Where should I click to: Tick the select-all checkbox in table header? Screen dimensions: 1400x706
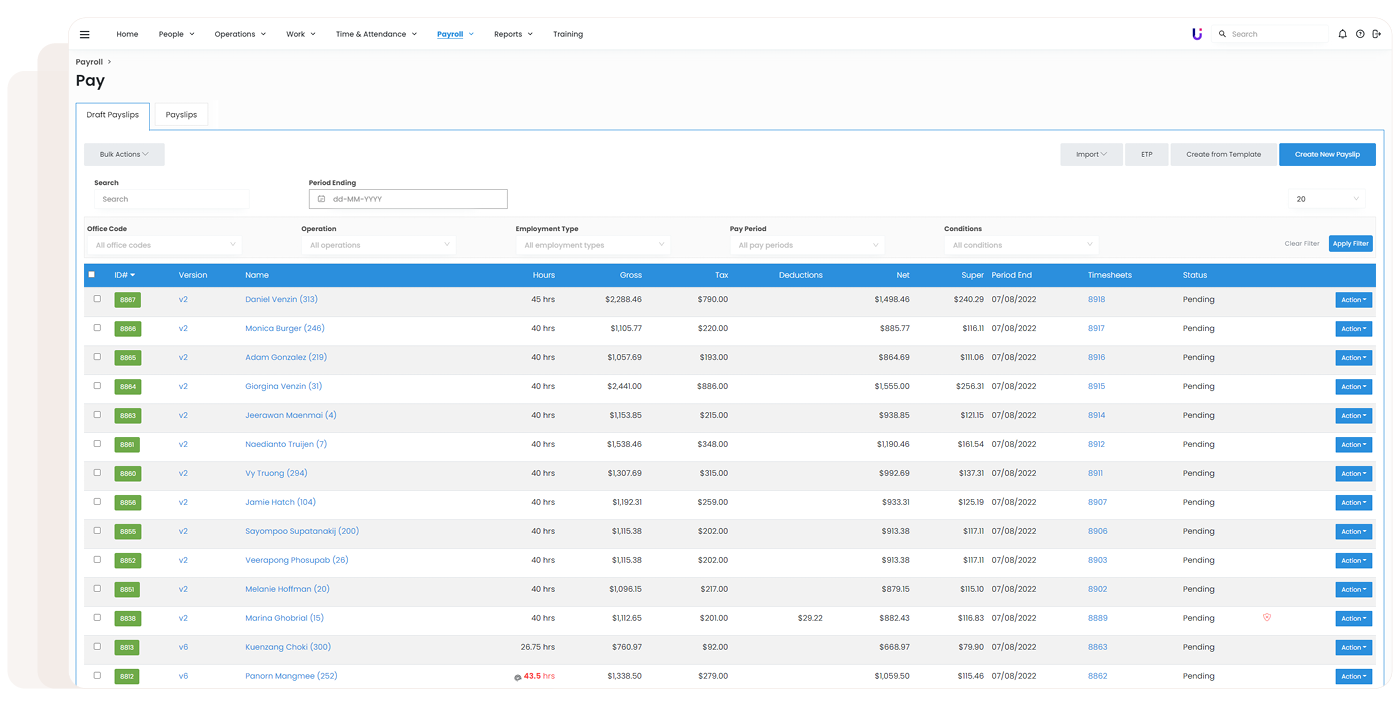92,275
